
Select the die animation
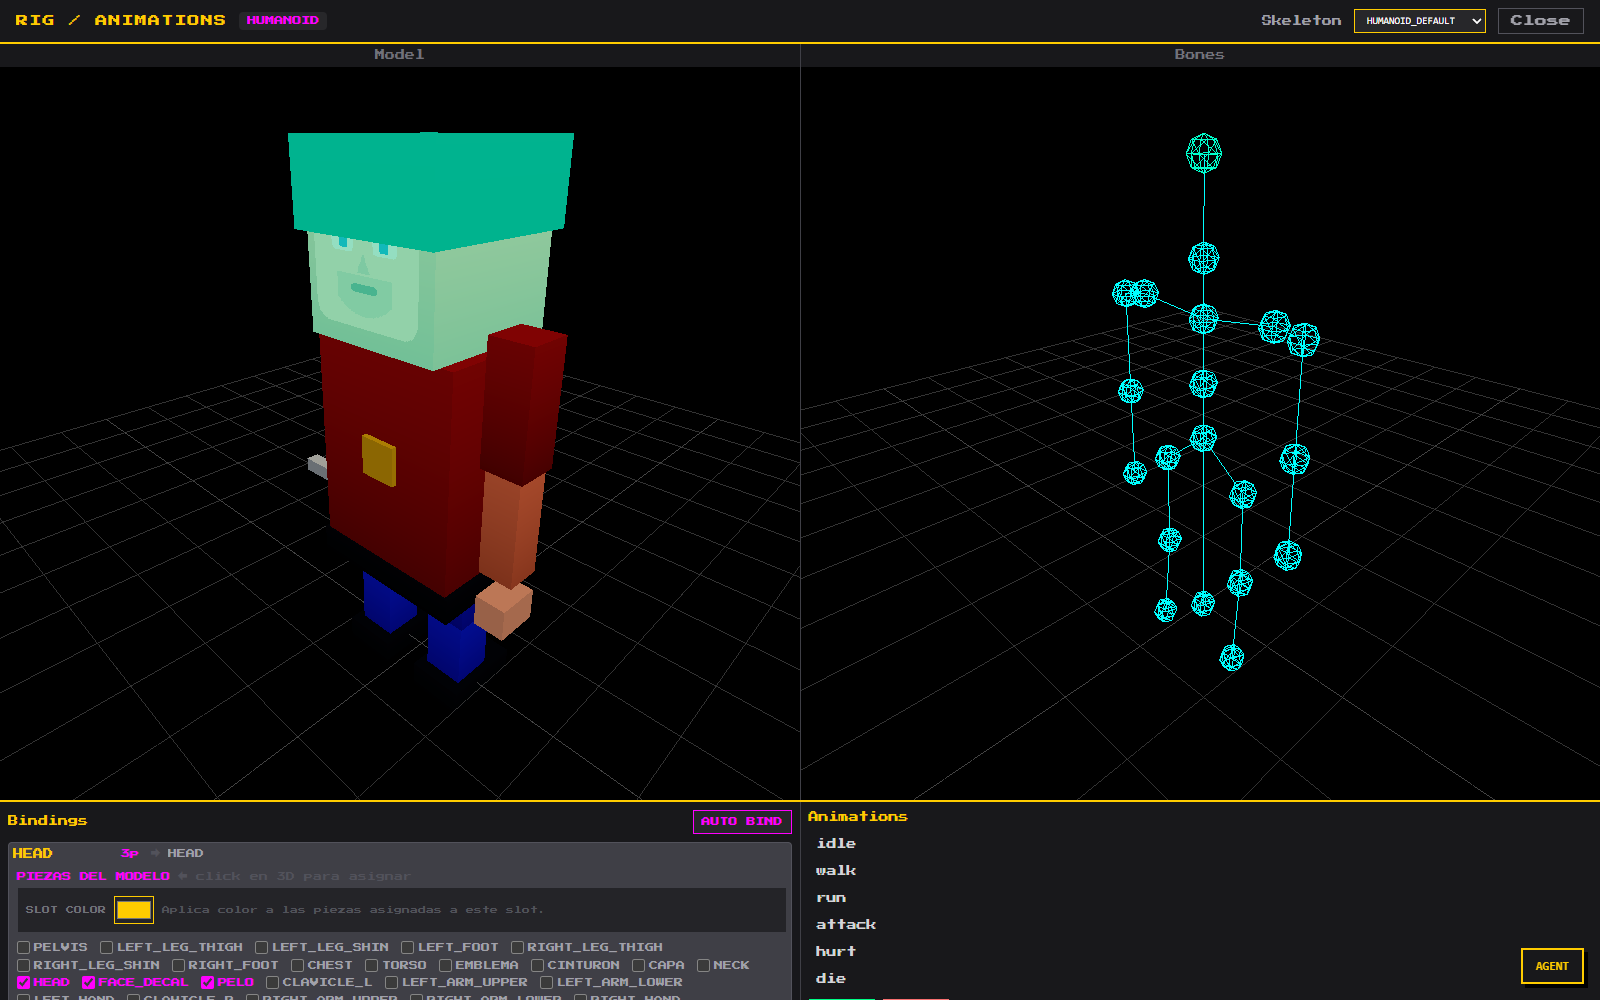831,979
